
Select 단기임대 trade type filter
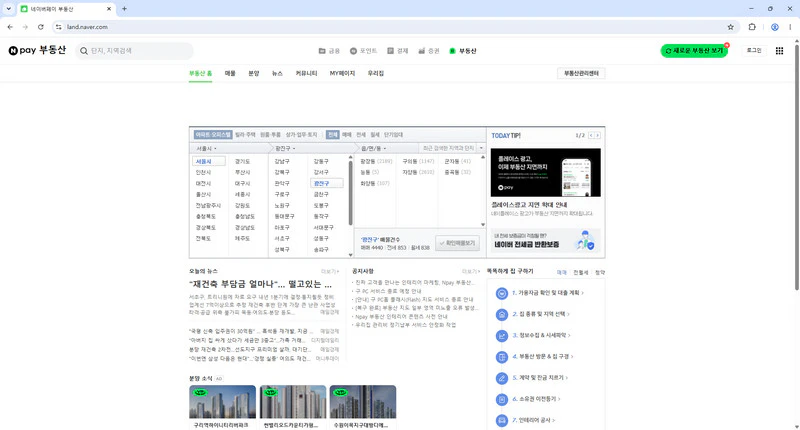pyautogui.click(x=393, y=135)
